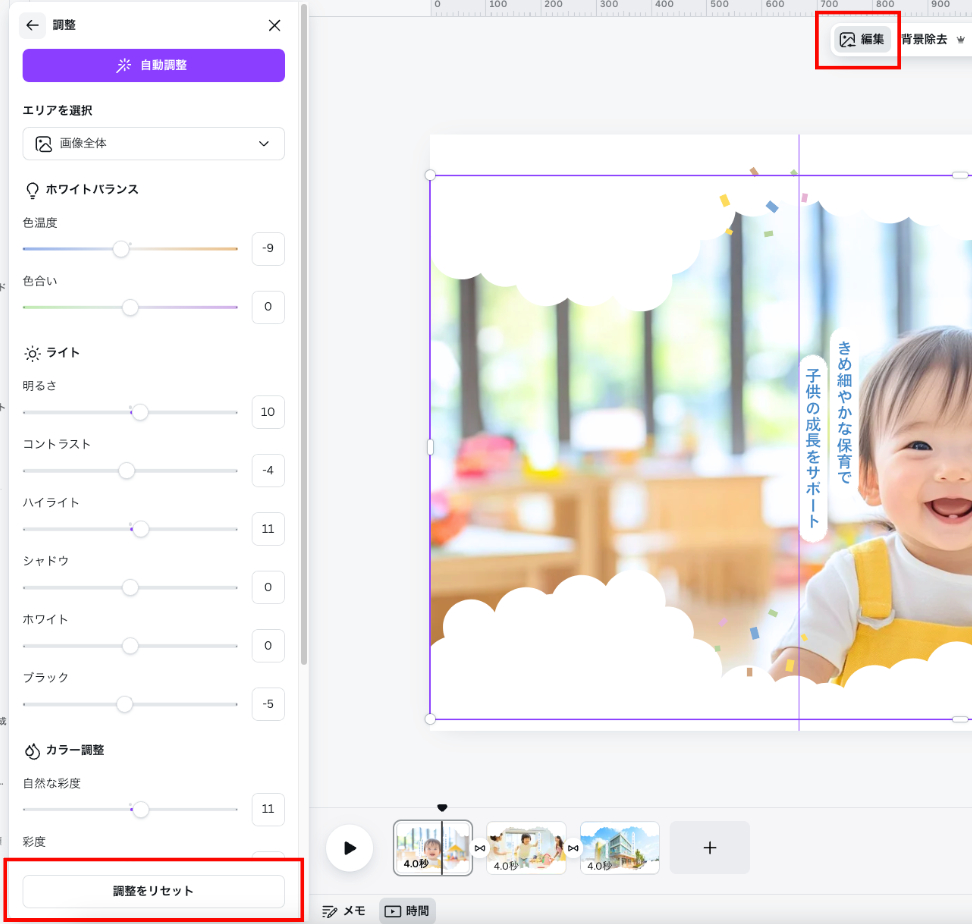Toggle the 時間 duration button

(407, 911)
